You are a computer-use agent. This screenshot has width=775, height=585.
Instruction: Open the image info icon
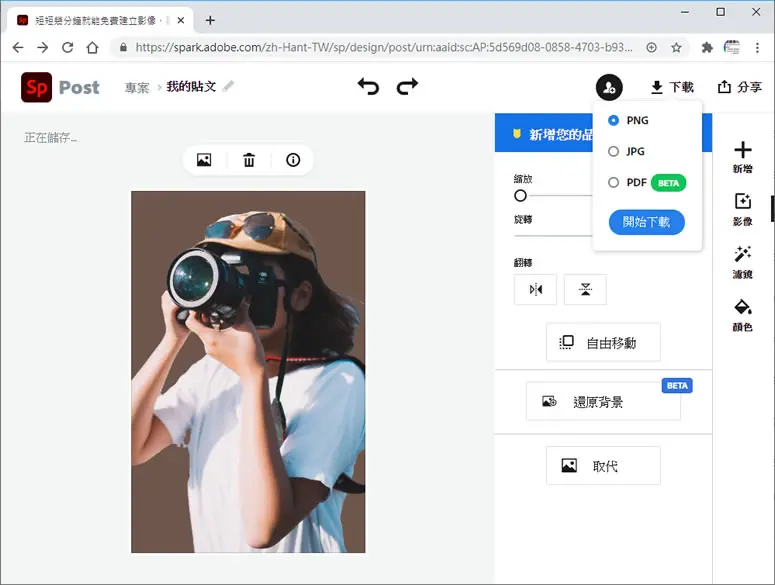[x=293, y=160]
